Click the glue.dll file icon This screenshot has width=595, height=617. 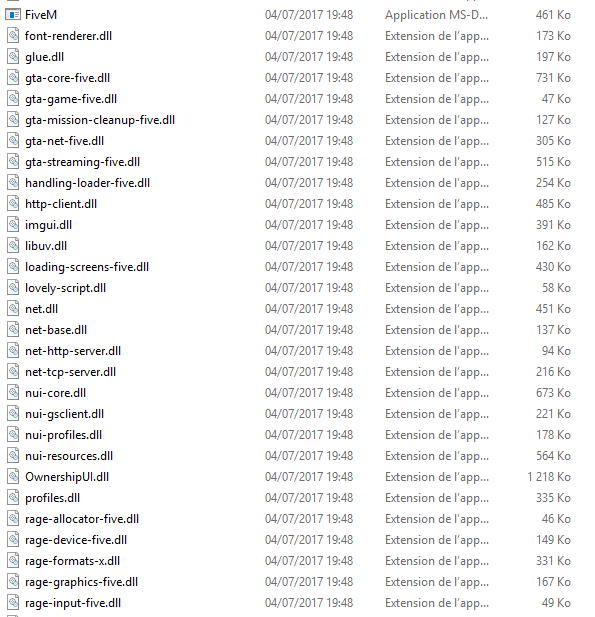[x=13, y=57]
